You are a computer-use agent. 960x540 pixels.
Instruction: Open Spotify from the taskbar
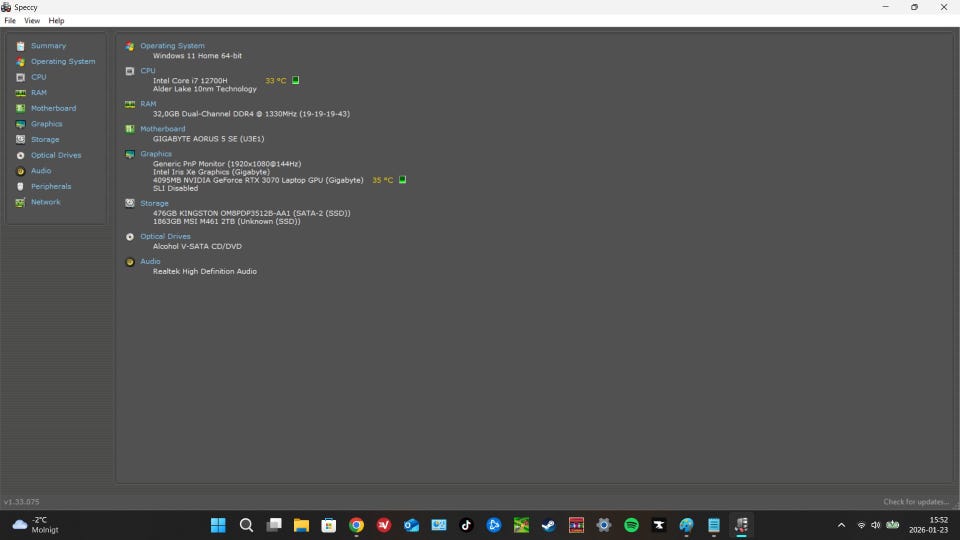(x=631, y=525)
